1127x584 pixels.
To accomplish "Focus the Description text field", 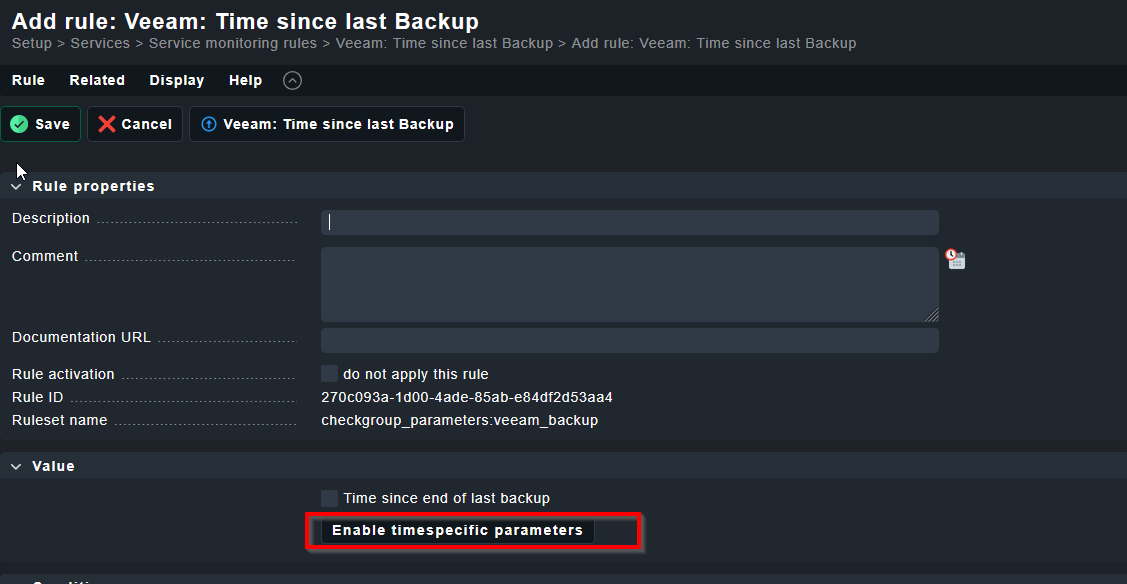I will 629,222.
